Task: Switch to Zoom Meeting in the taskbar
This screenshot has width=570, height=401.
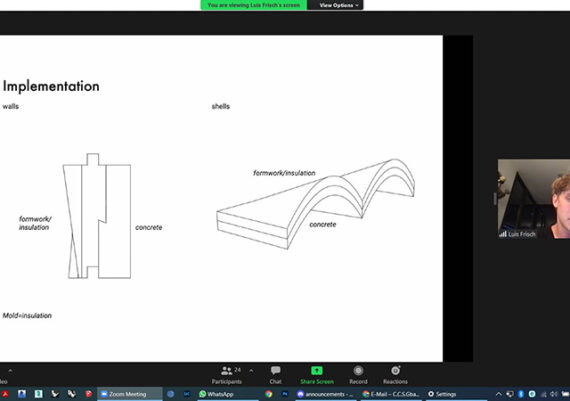Action: 129,394
